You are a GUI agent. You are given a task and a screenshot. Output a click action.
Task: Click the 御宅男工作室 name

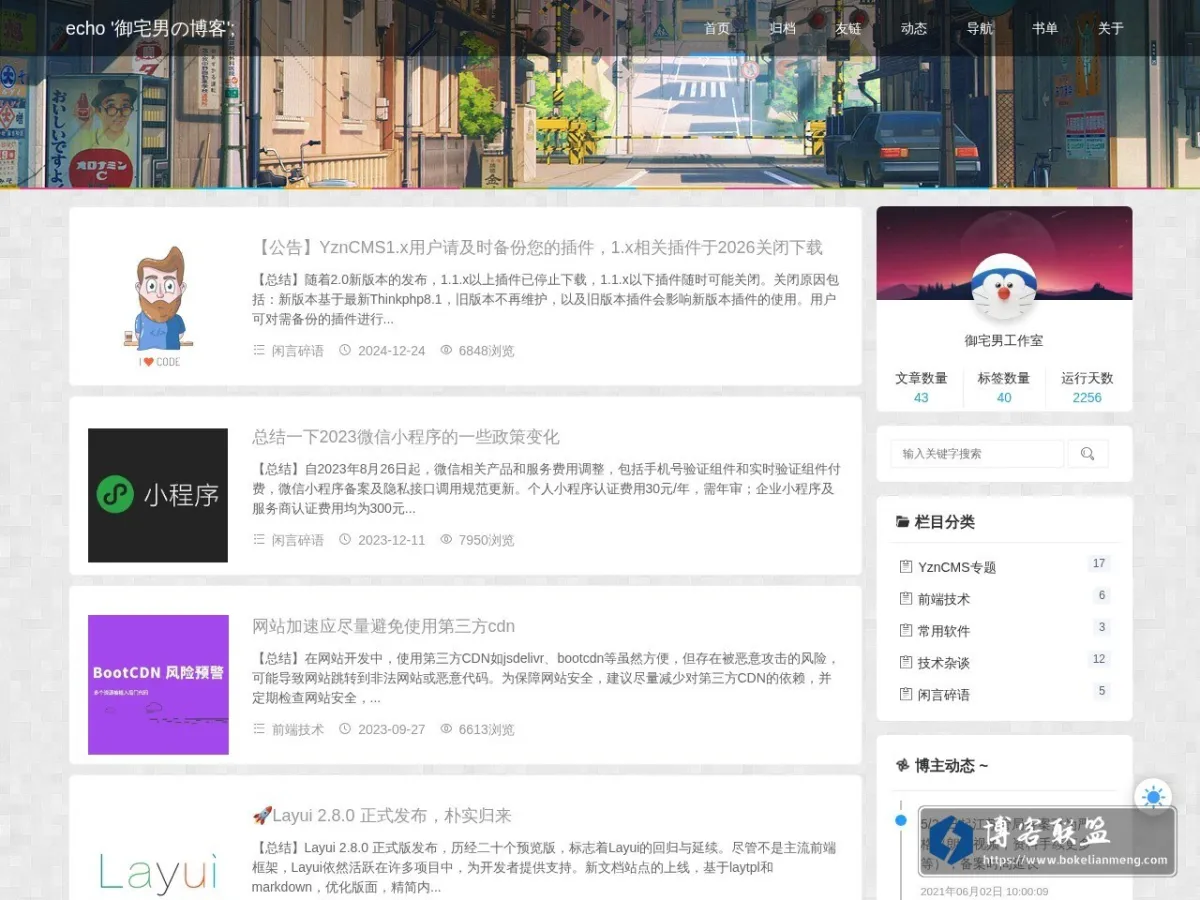pyautogui.click(x=1004, y=340)
